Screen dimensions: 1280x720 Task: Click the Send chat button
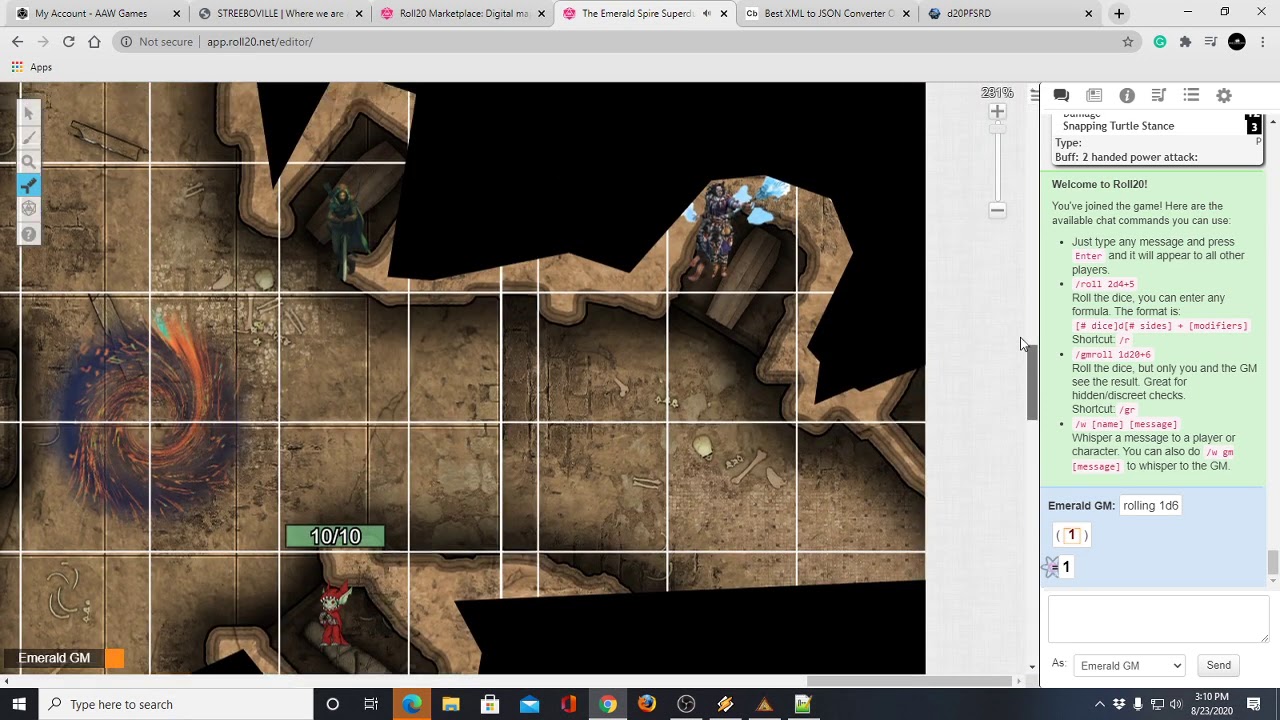[x=1218, y=666]
